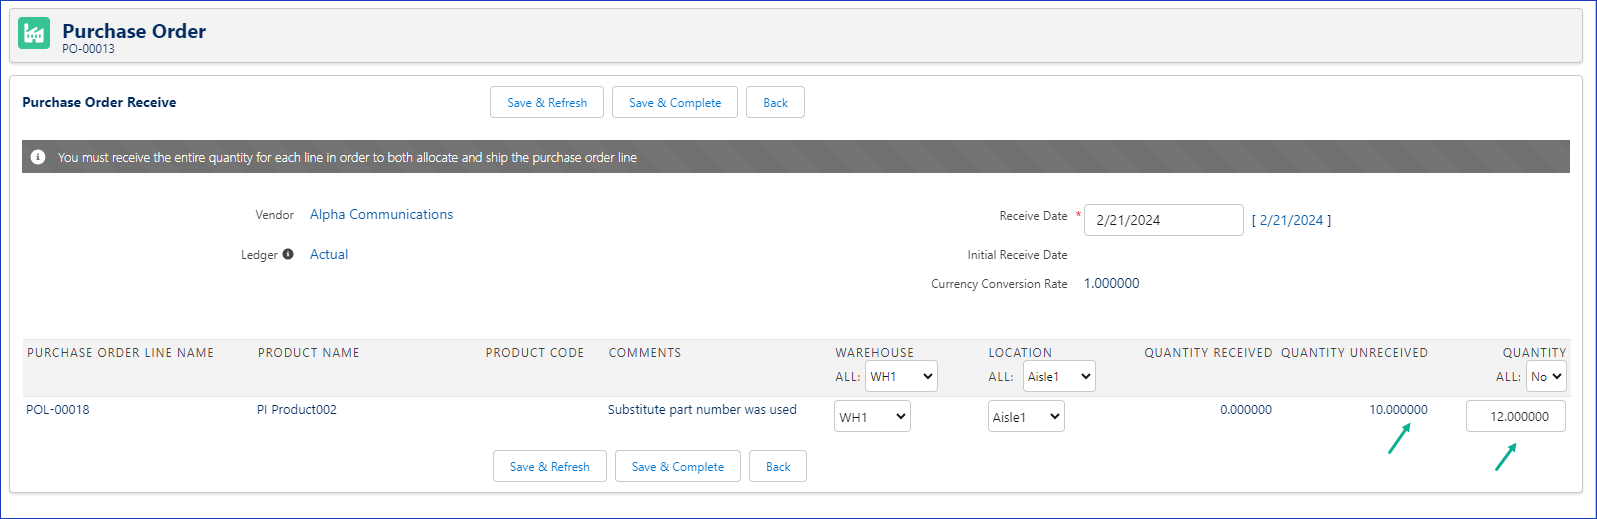Expand the Quantity ALL dropdown set to No
Image resolution: width=1597 pixels, height=519 pixels.
[x=1546, y=376]
